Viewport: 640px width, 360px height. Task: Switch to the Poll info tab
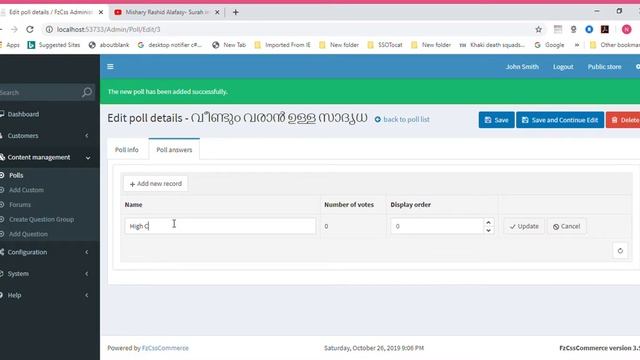(x=127, y=150)
